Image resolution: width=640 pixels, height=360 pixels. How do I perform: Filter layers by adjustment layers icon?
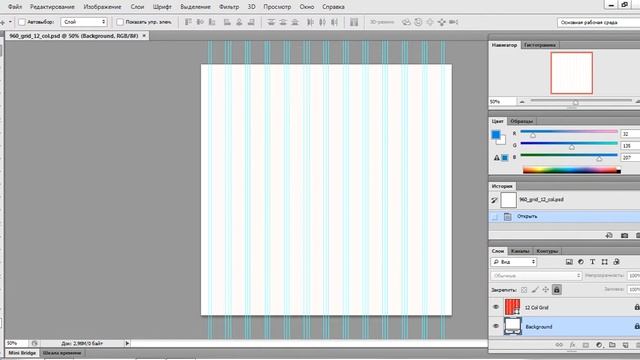pos(581,262)
